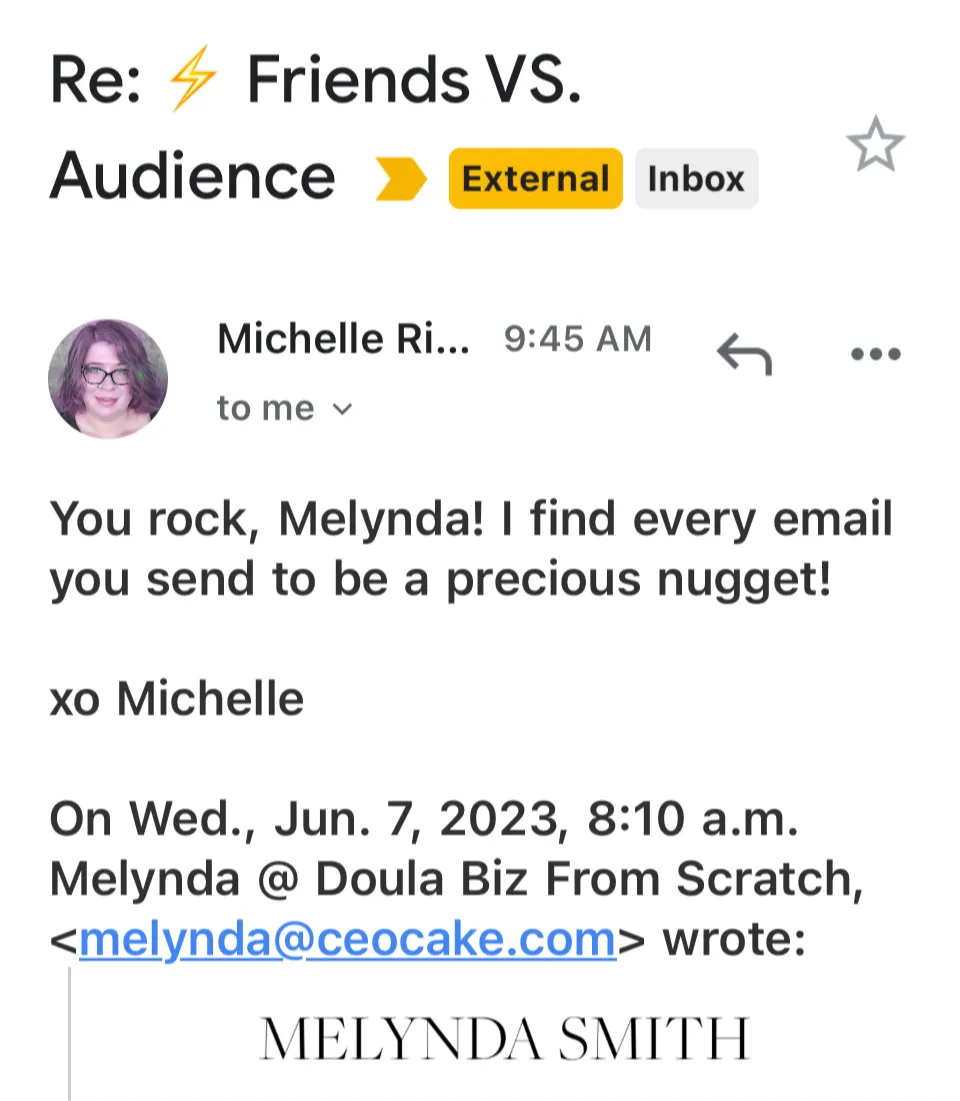Tap Michelle's profile picture avatar
The image size is (960, 1101).
tap(108, 378)
